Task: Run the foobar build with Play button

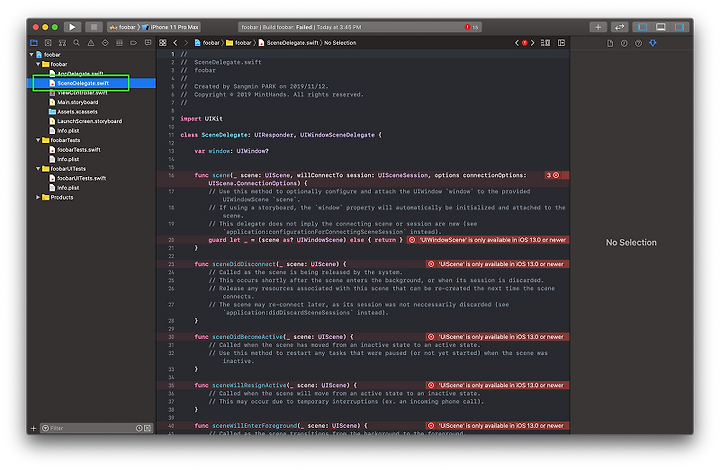Action: pos(72,27)
